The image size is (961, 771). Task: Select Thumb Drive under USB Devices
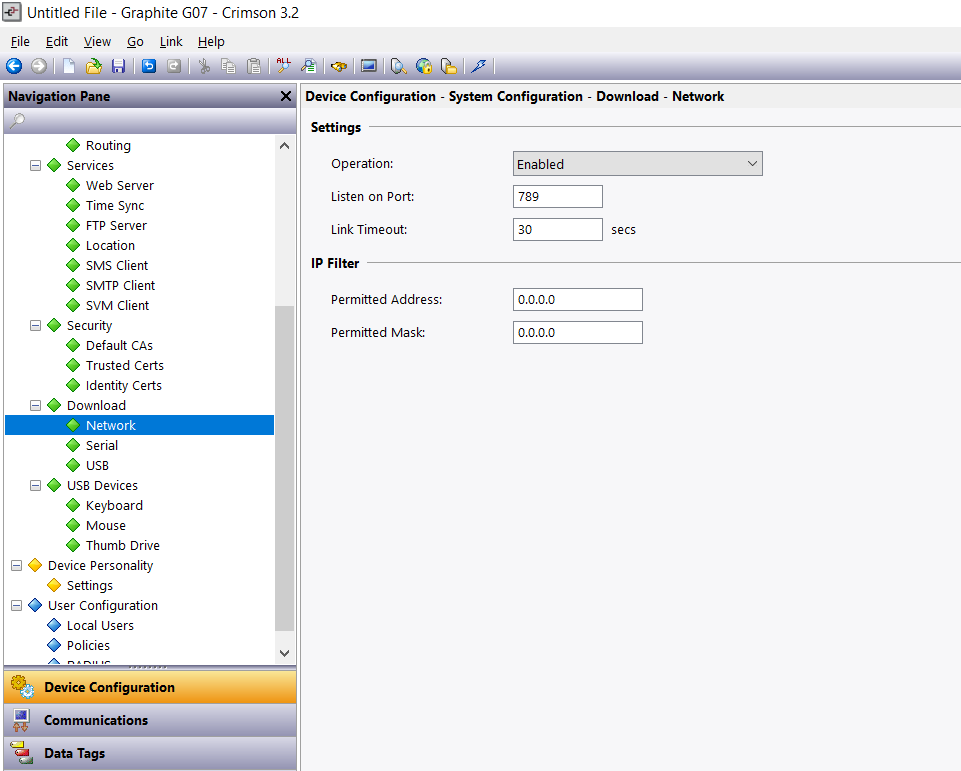[x=123, y=545]
